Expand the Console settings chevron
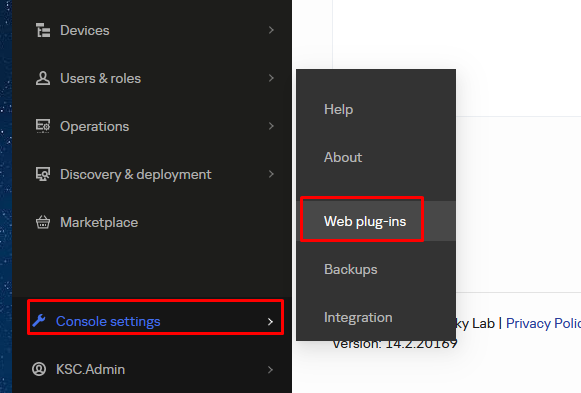Image resolution: width=581 pixels, height=393 pixels. [x=270, y=322]
